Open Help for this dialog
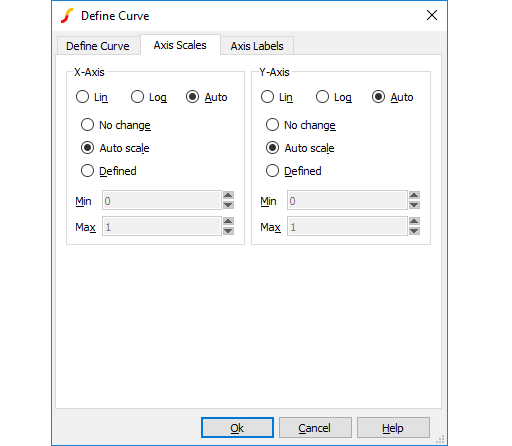The width and height of the screenshot is (512, 446). tap(393, 428)
